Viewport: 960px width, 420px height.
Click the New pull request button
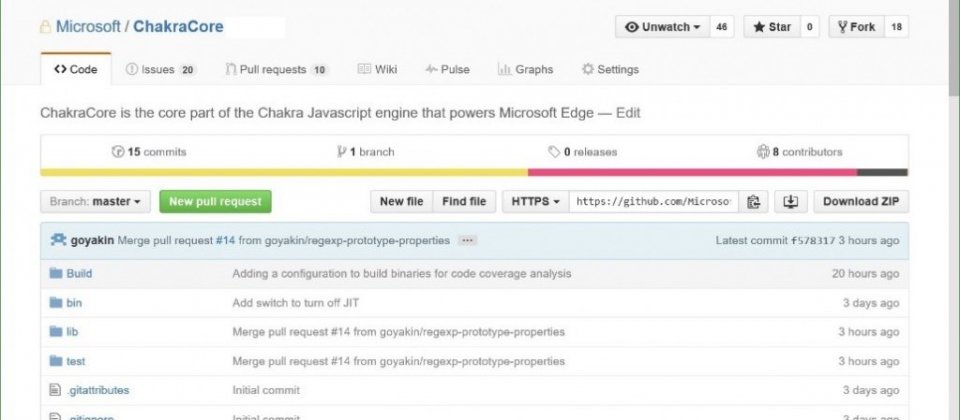tap(216, 201)
